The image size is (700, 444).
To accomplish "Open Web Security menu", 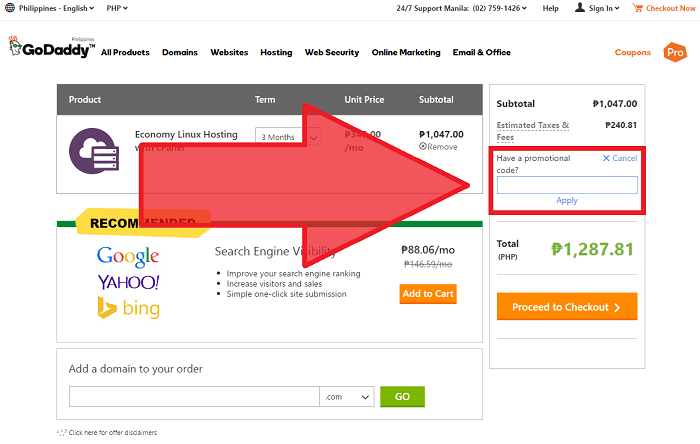I will (332, 52).
